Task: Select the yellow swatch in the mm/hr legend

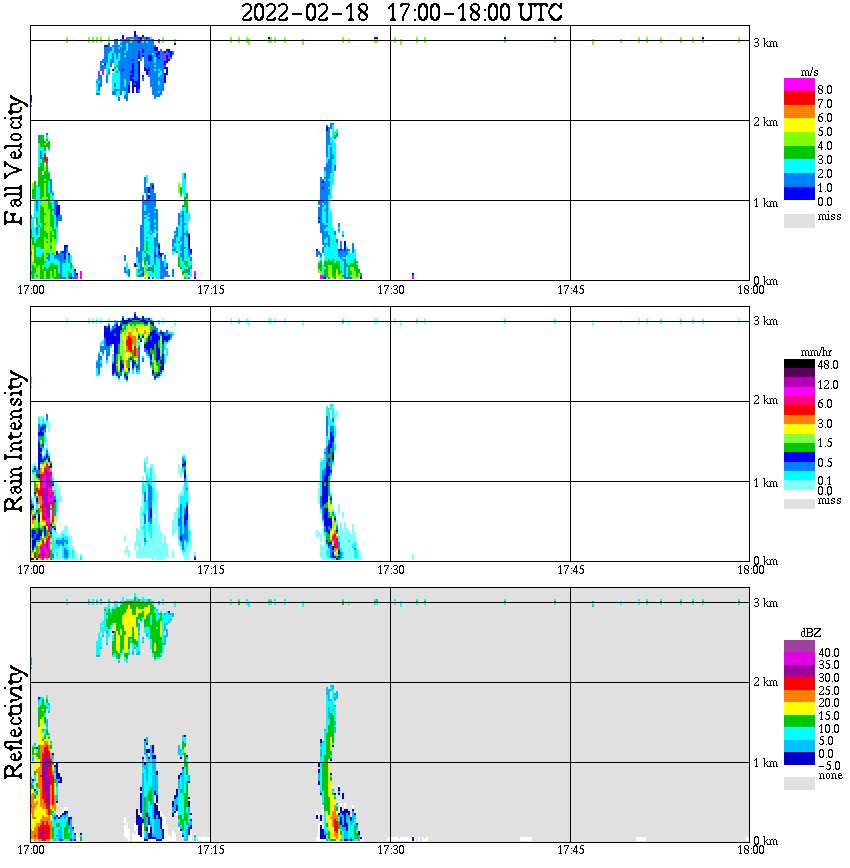Action: pos(799,429)
